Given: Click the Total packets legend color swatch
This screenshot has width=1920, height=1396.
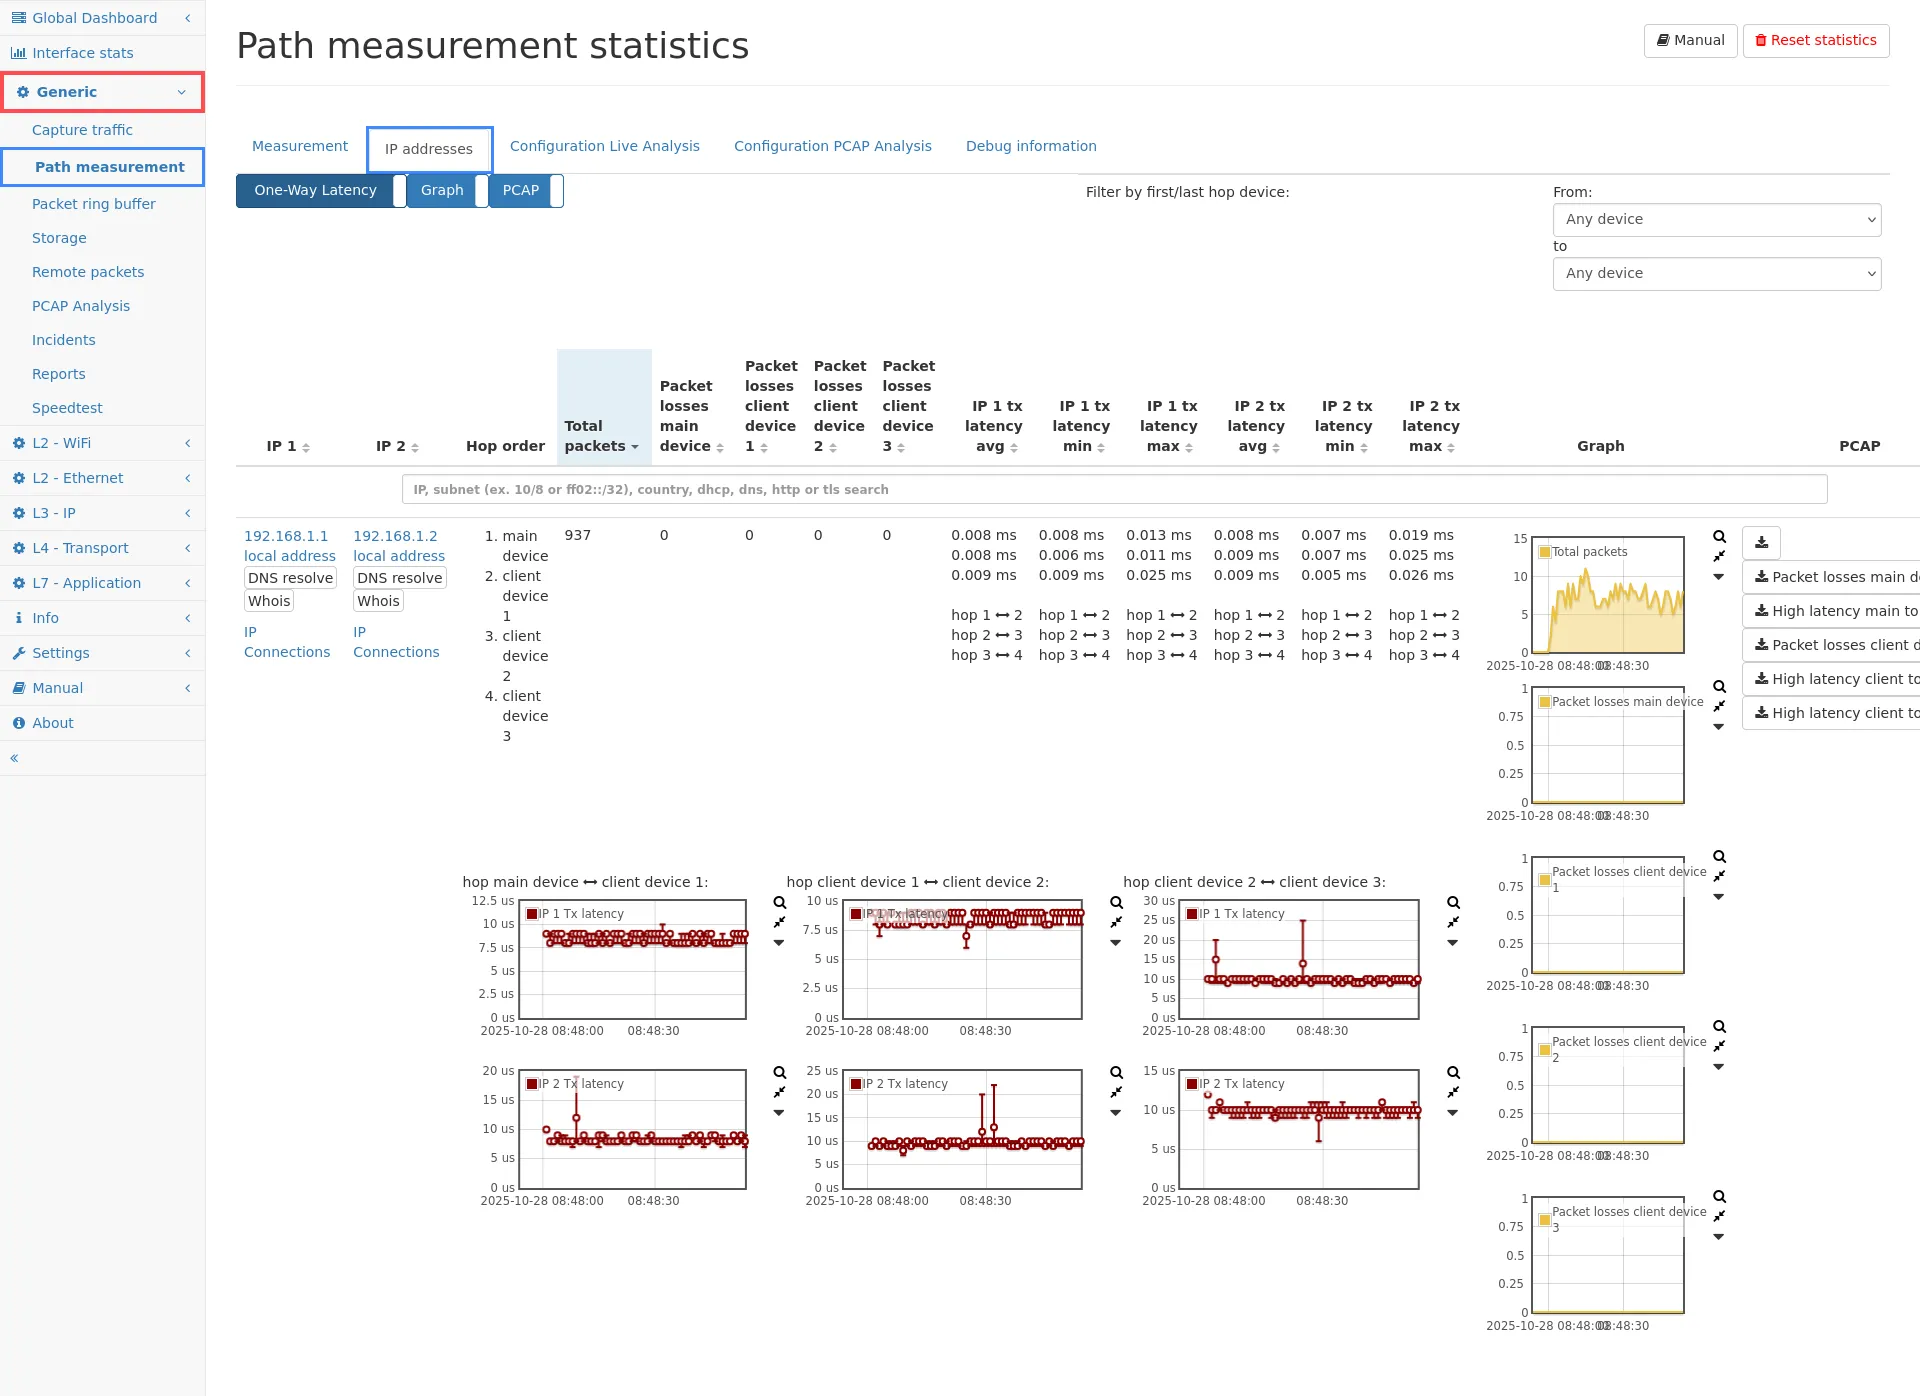Looking at the screenshot, I should [x=1545, y=552].
